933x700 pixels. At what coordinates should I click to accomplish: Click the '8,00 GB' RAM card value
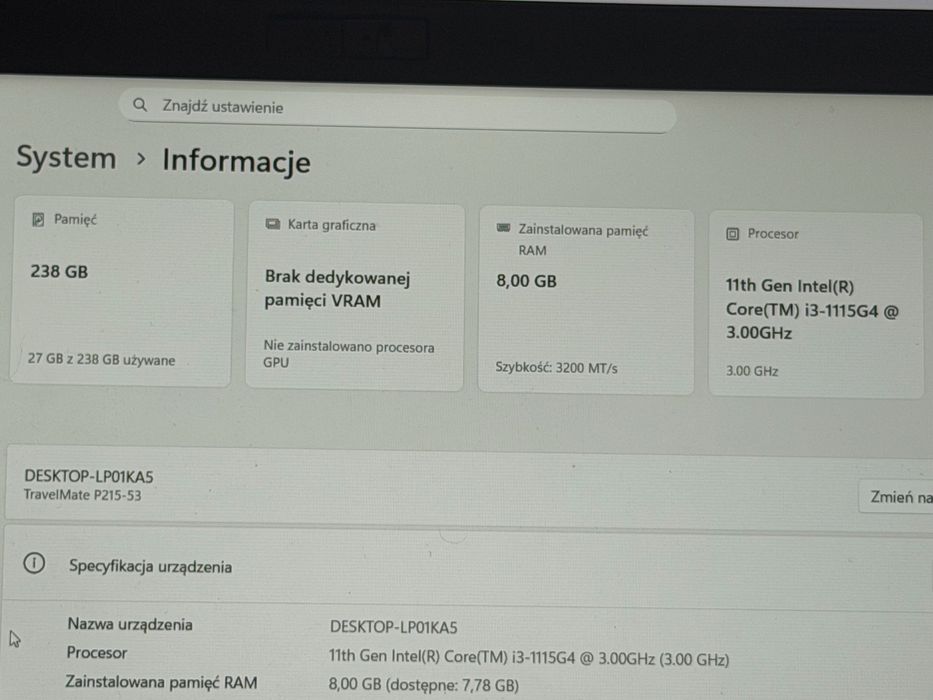pos(527,281)
